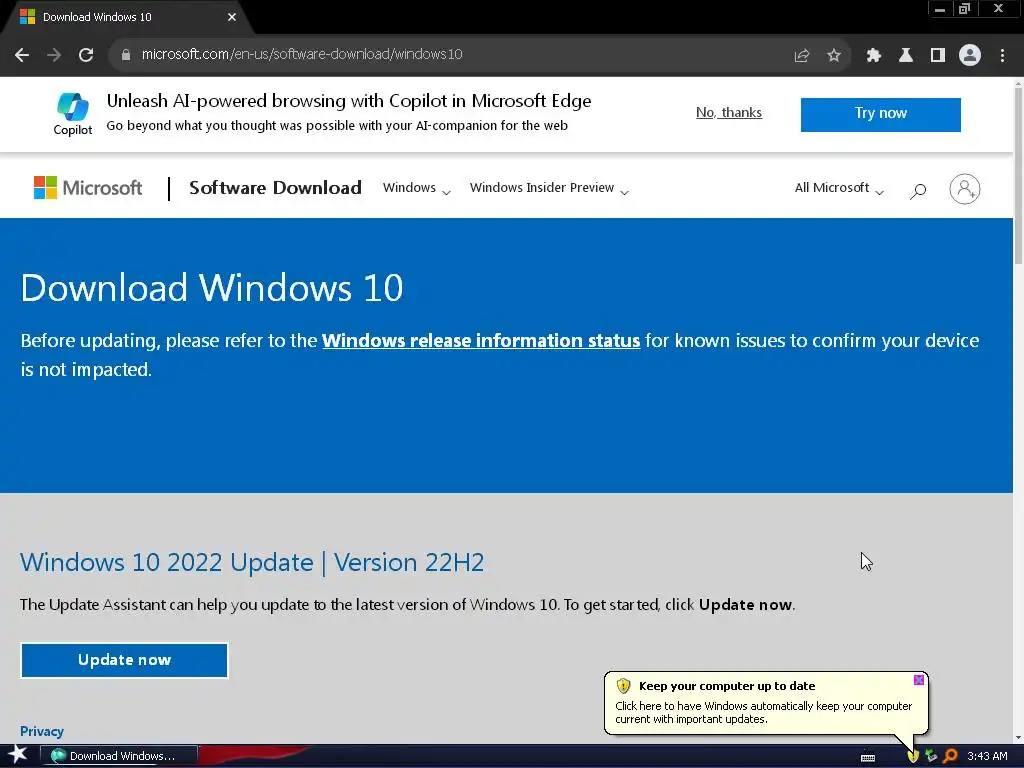1024x768 pixels.
Task: Click the safely remove hardware tray icon
Action: [x=931, y=756]
